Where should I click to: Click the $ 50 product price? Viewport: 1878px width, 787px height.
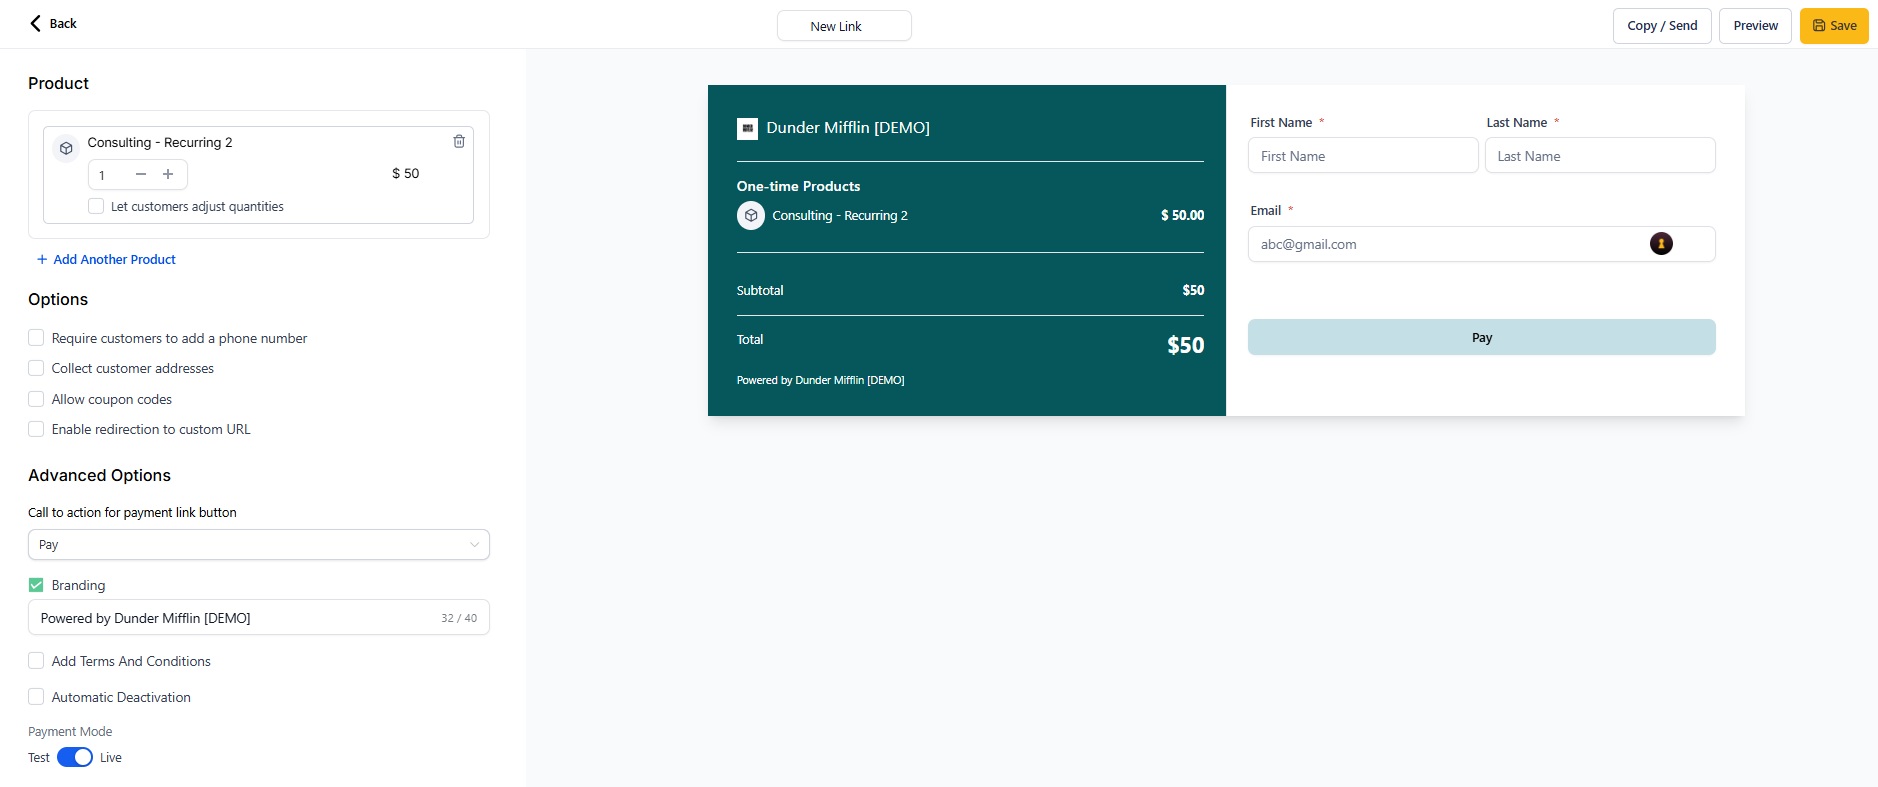click(x=405, y=173)
